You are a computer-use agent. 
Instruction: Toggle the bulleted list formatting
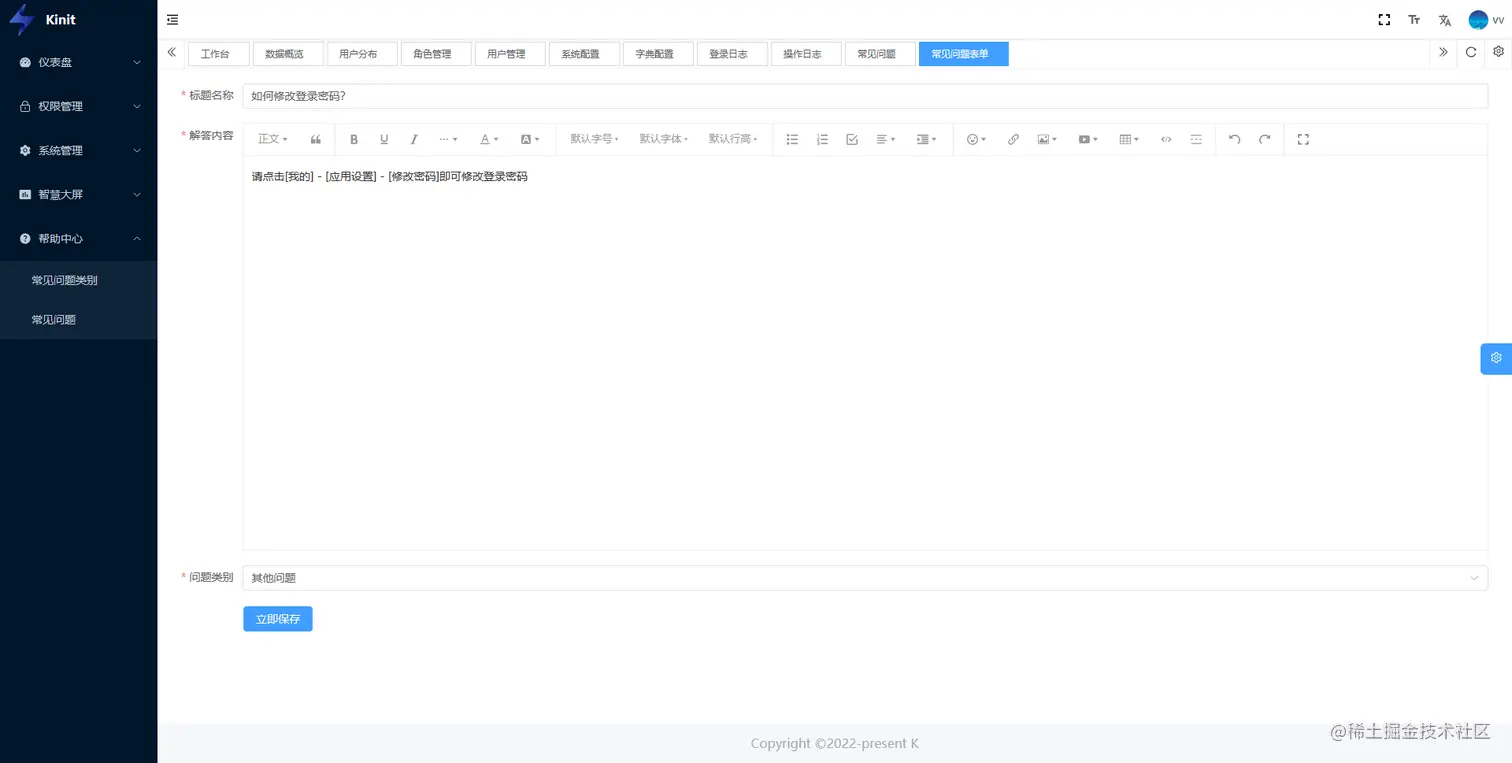tap(792, 139)
